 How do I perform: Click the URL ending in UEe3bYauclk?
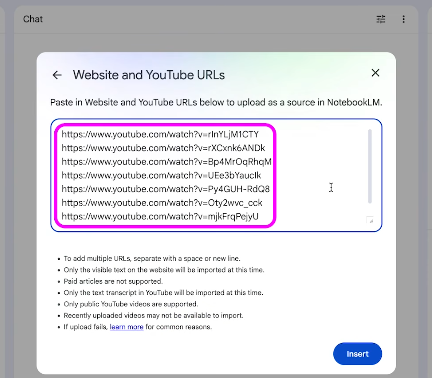pos(161,175)
